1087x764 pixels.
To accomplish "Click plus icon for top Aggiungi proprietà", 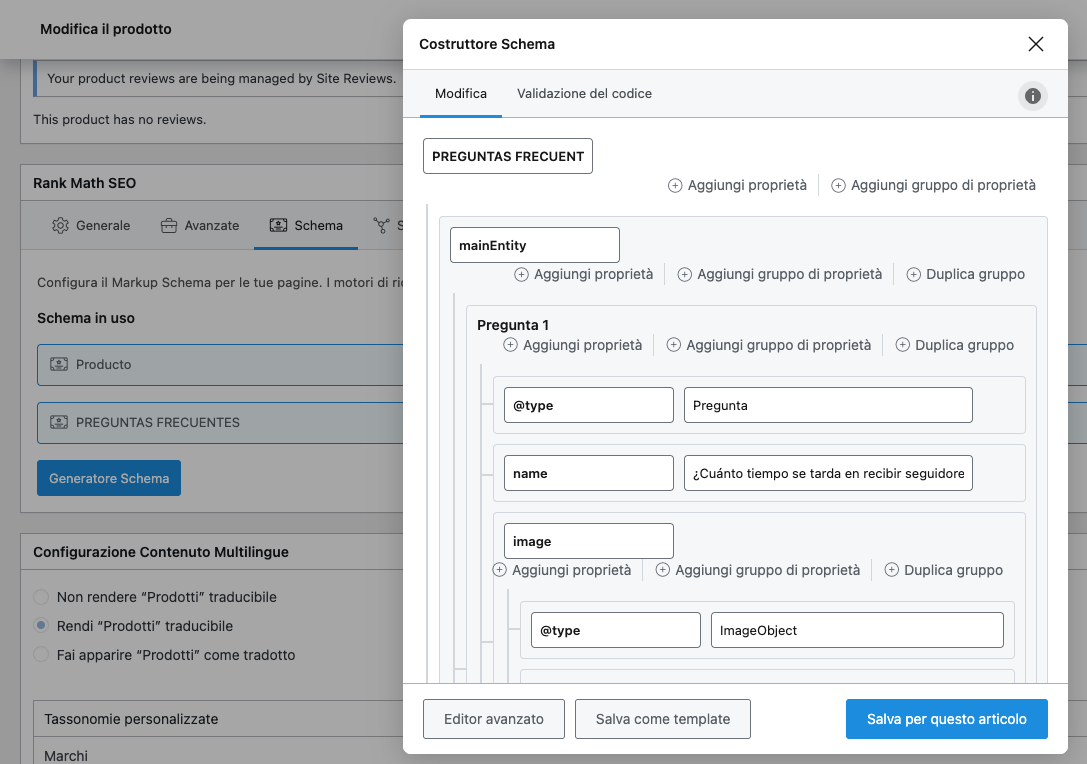I will [675, 185].
